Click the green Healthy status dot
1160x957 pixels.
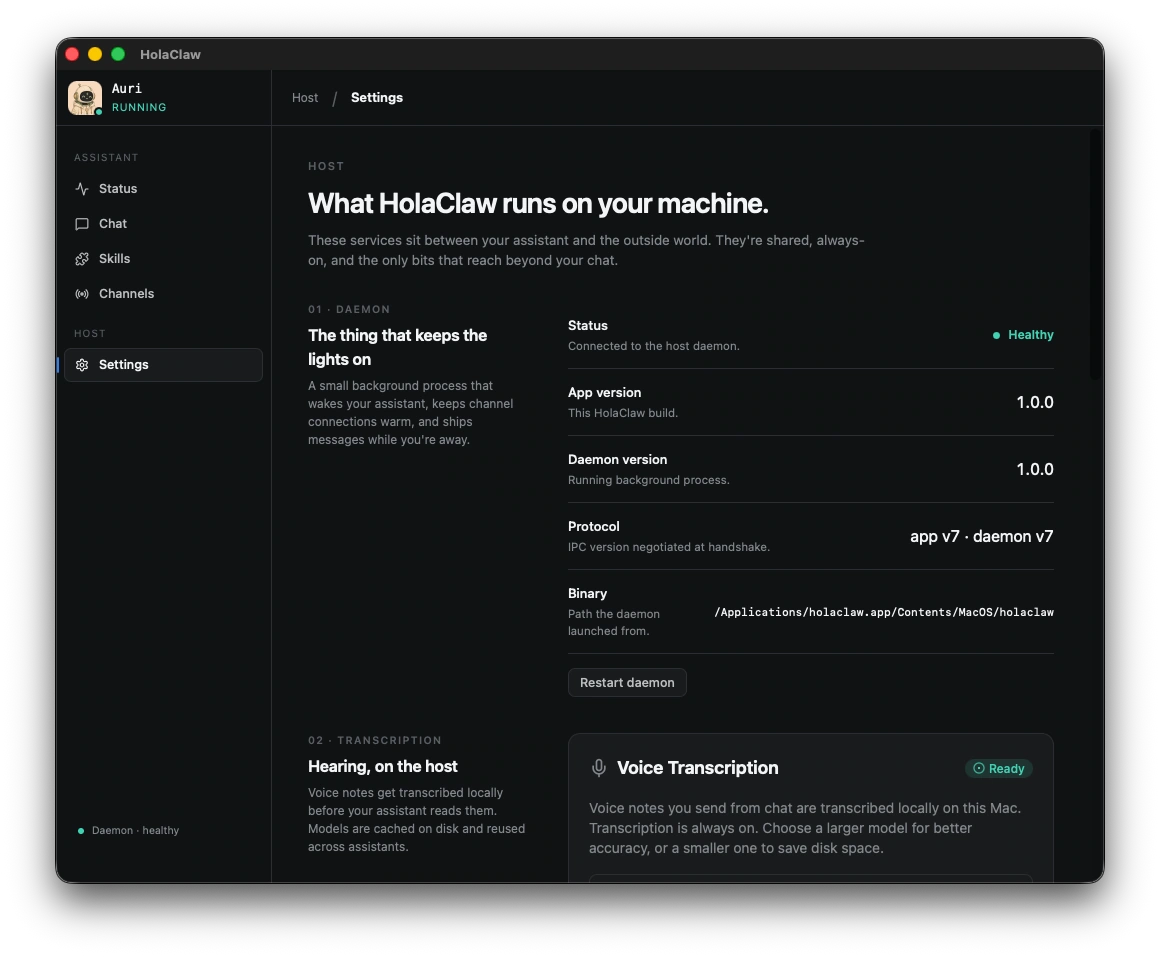(997, 336)
